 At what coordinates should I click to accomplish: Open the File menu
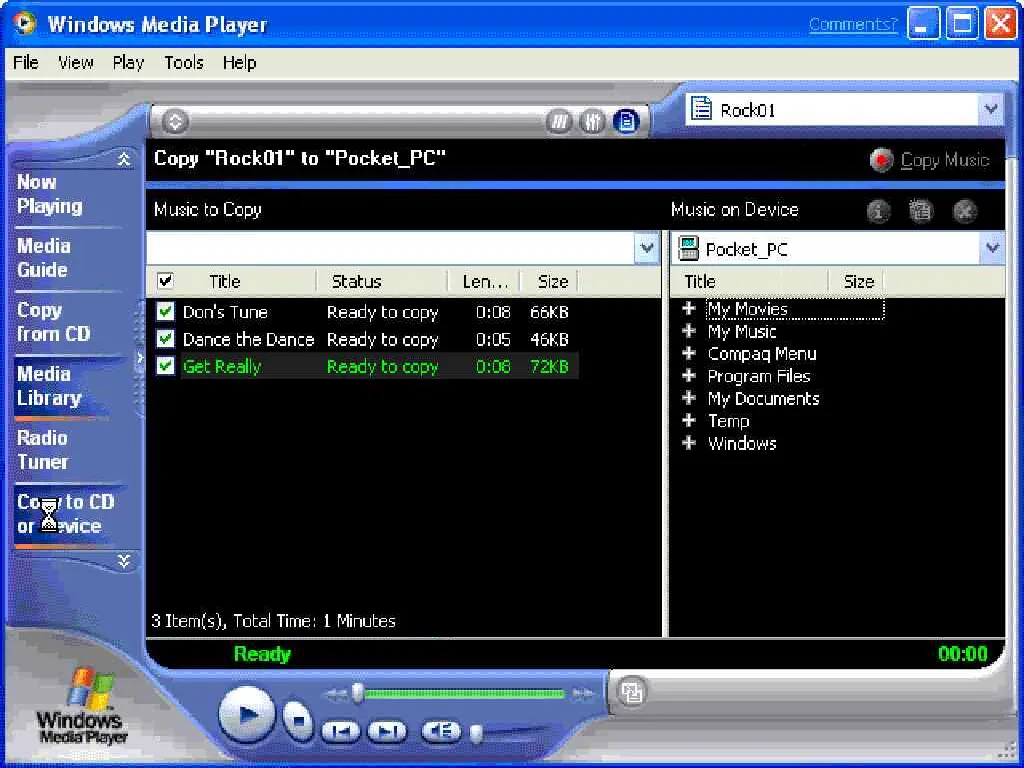(26, 63)
